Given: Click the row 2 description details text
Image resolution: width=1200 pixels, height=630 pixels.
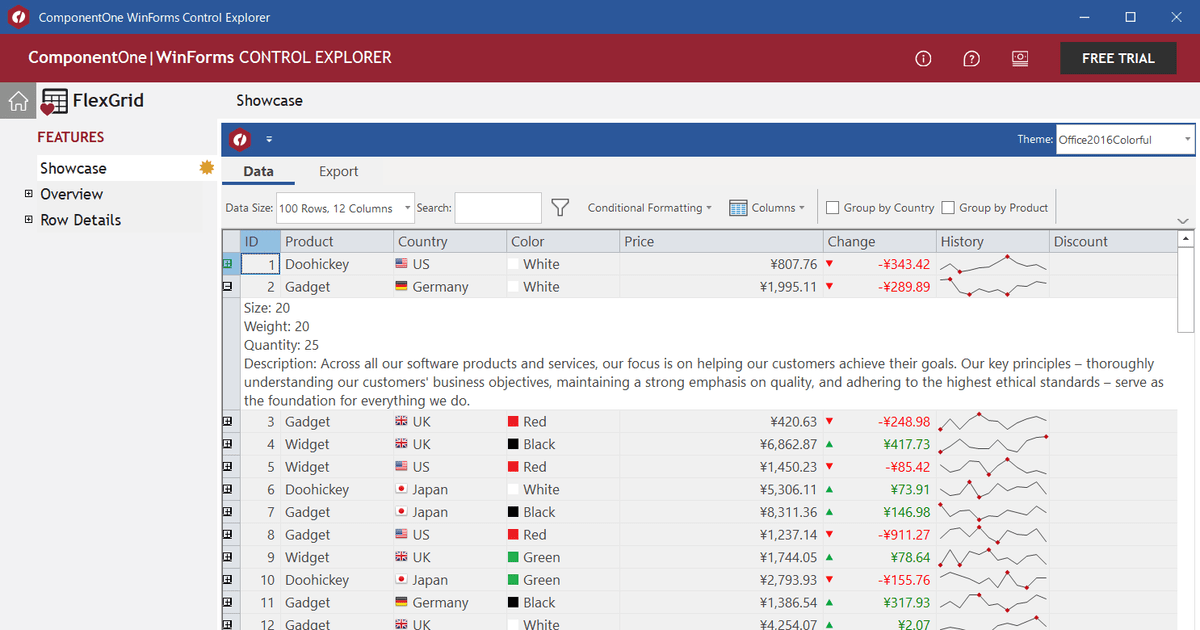Looking at the screenshot, I should (704, 382).
